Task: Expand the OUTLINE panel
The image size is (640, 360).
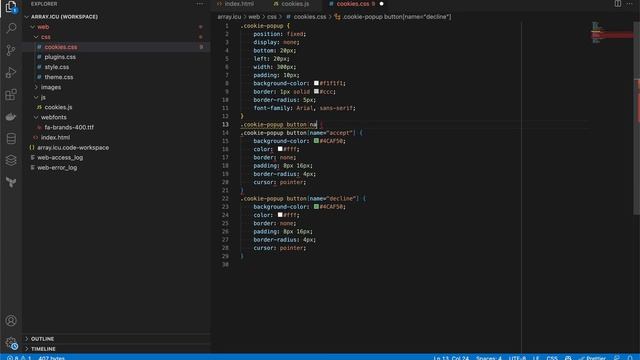Action: tap(27, 339)
